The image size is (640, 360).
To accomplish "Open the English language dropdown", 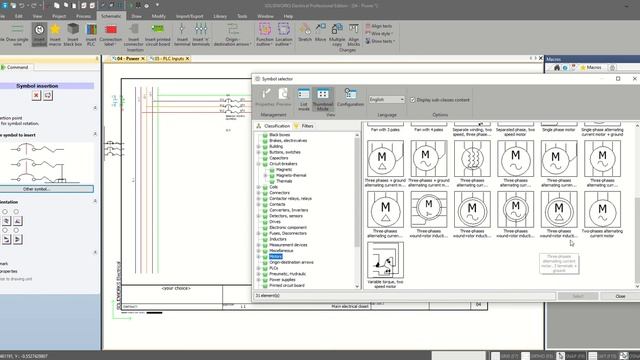I will pyautogui.click(x=387, y=100).
